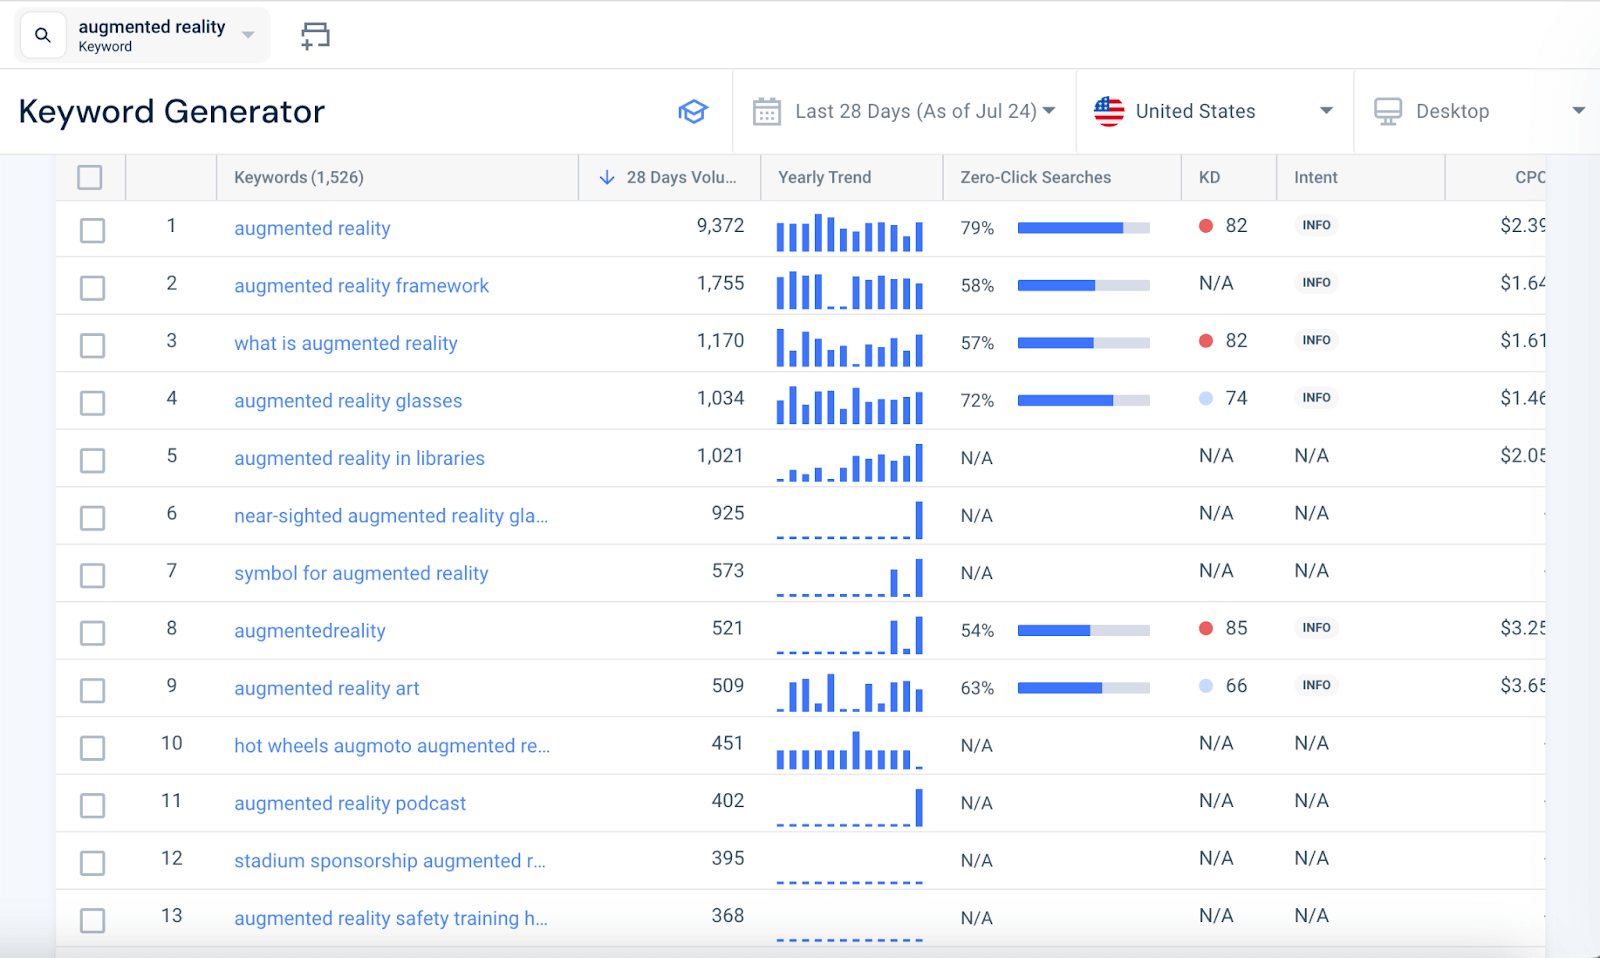
Task: Open the augmented reality framework keyword link
Action: click(361, 286)
